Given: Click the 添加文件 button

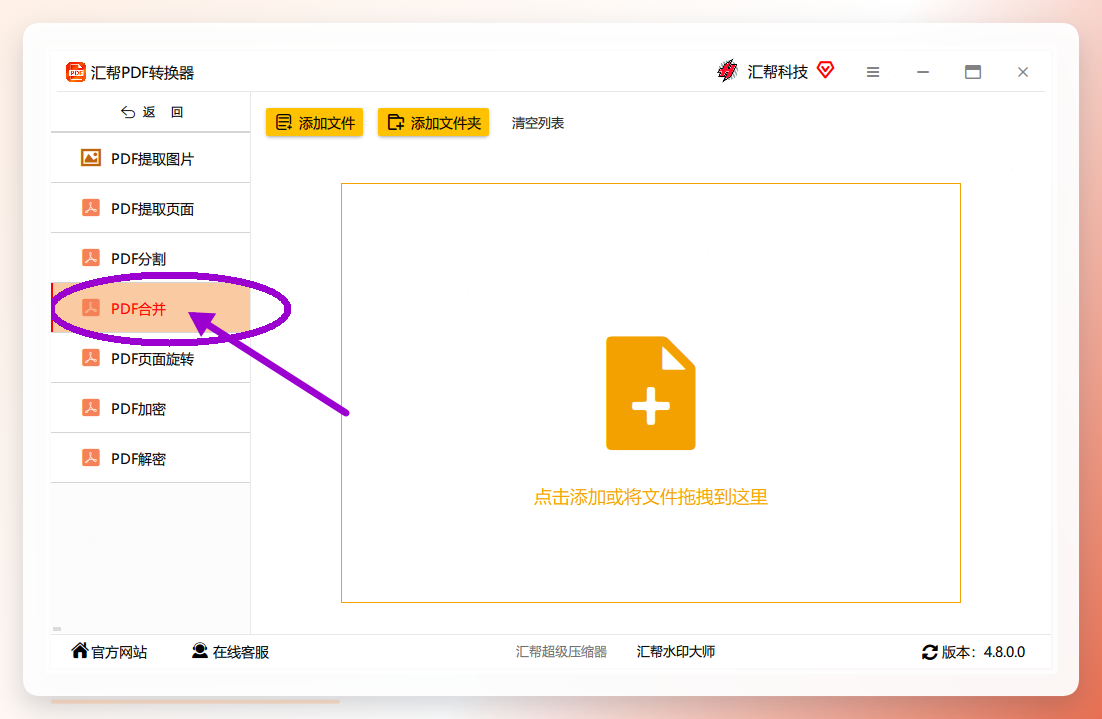Looking at the screenshot, I should [x=314, y=122].
